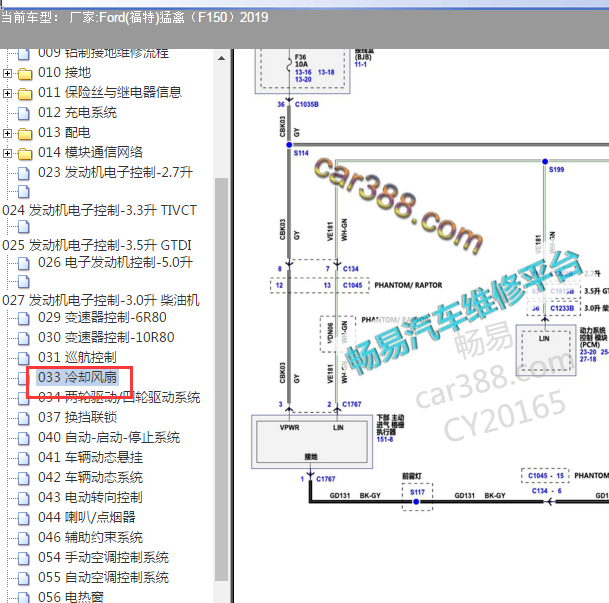Click the S117 splice label
The image size is (609, 603).
pos(418,492)
